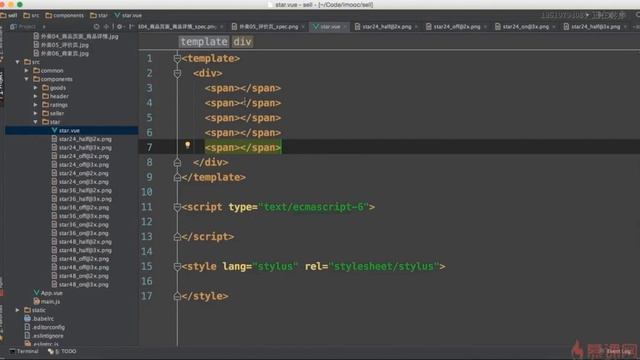Expand the common folder

(27, 70)
